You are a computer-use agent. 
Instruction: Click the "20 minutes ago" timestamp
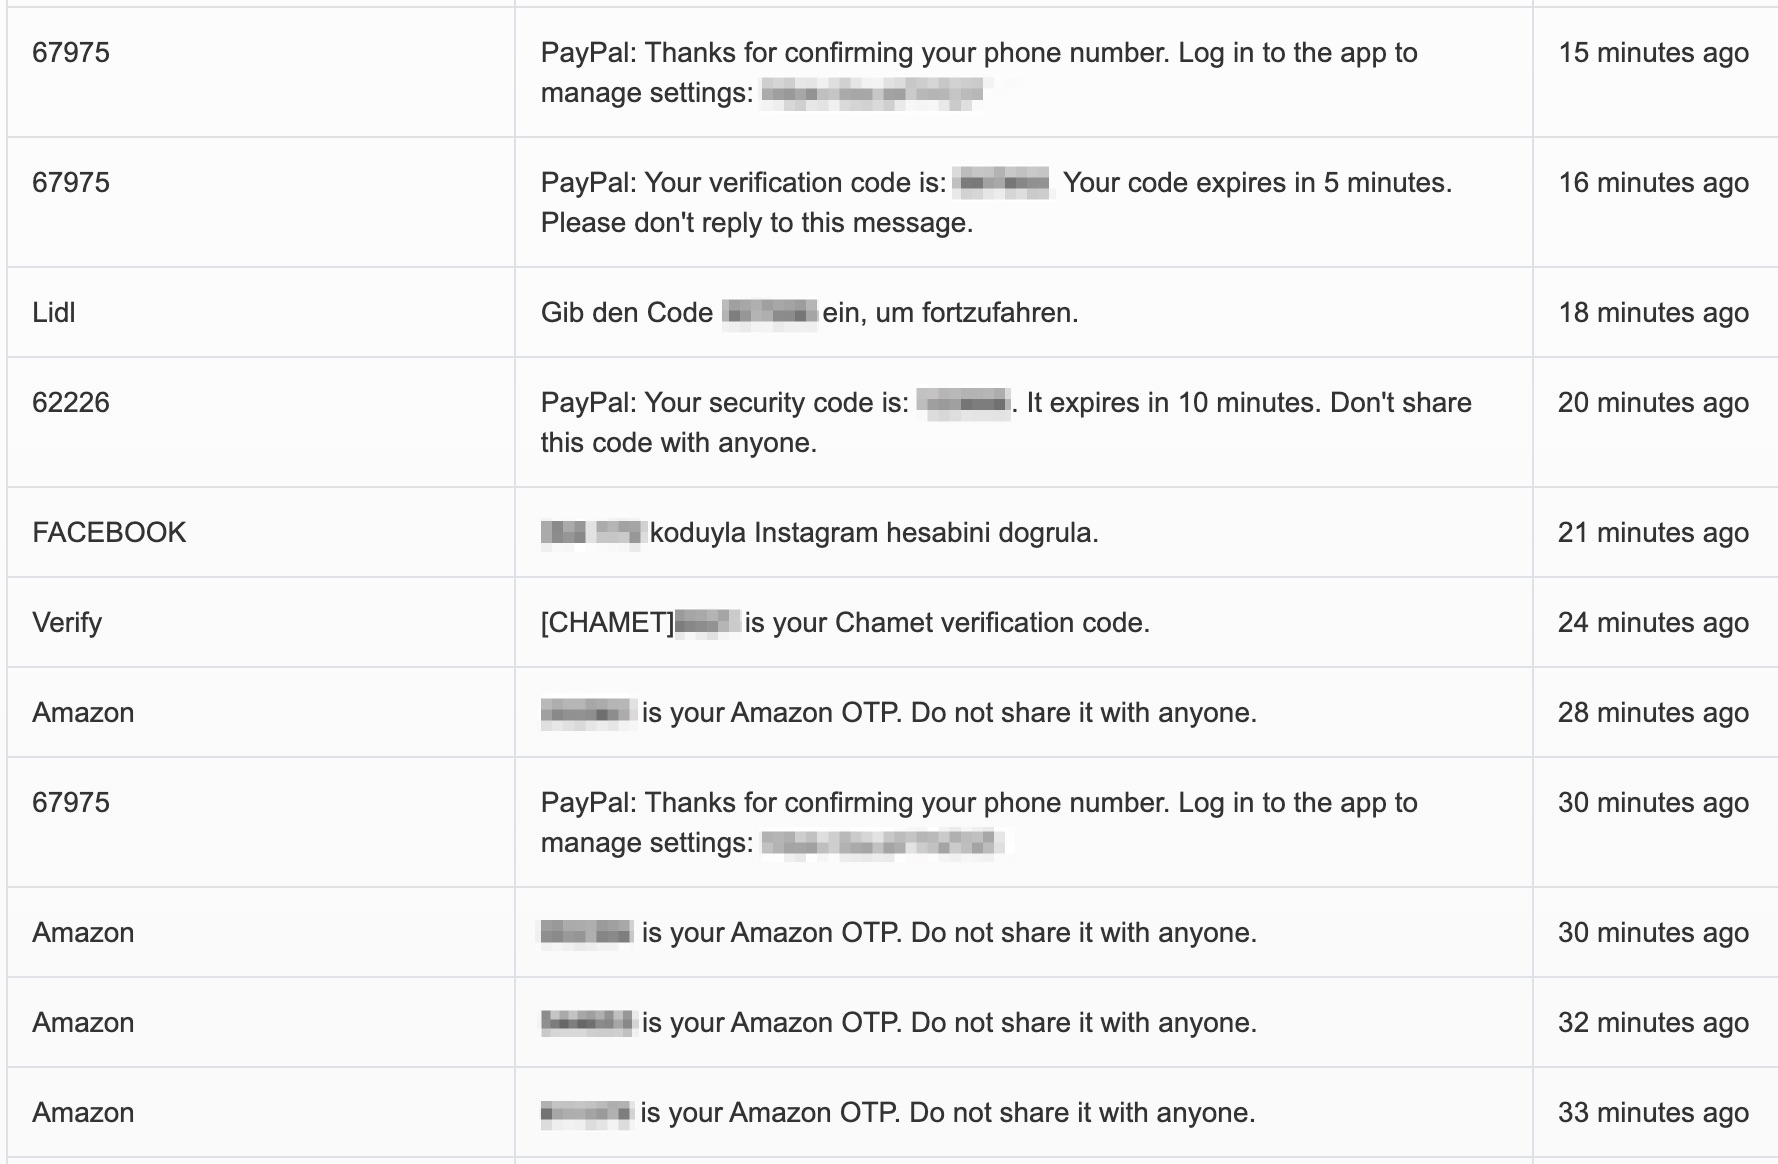pyautogui.click(x=1653, y=403)
